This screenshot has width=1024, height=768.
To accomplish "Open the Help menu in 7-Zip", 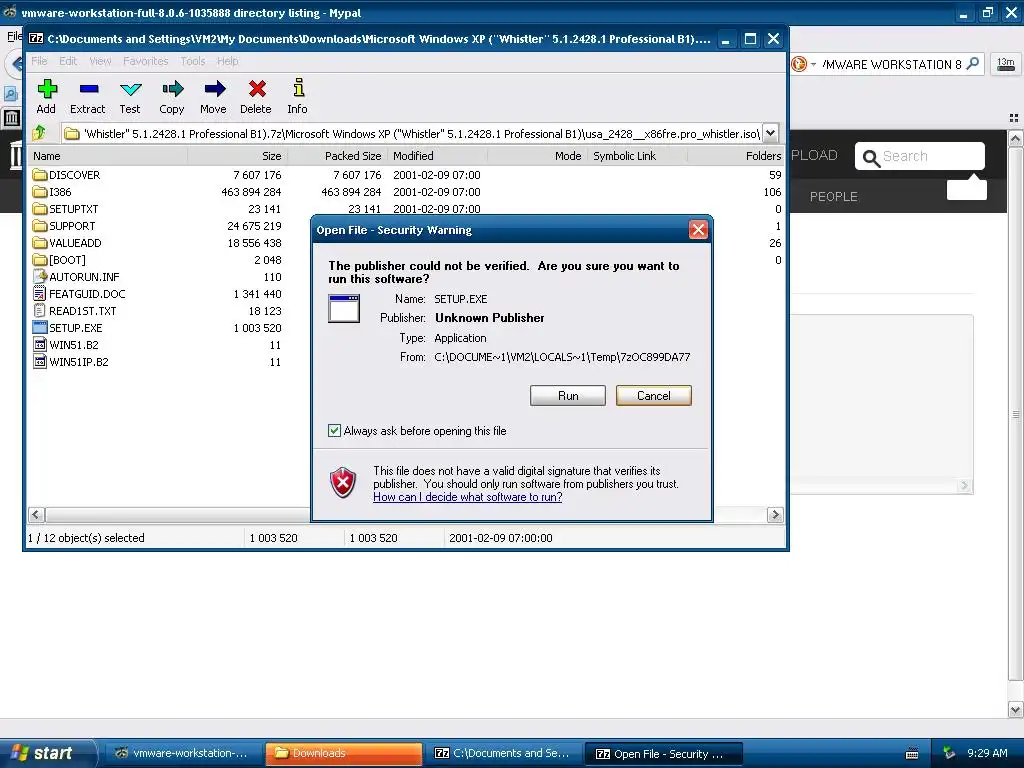I will tap(227, 61).
